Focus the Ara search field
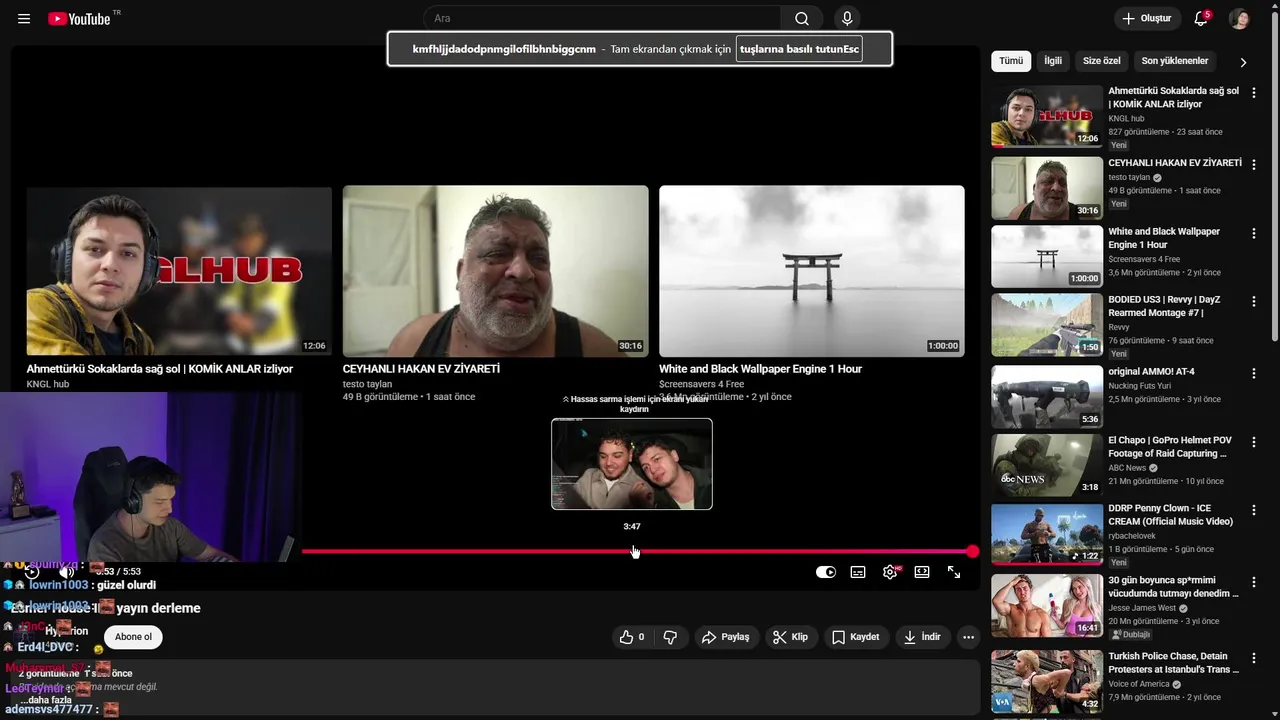Viewport: 1280px width, 720px height. tap(603, 18)
